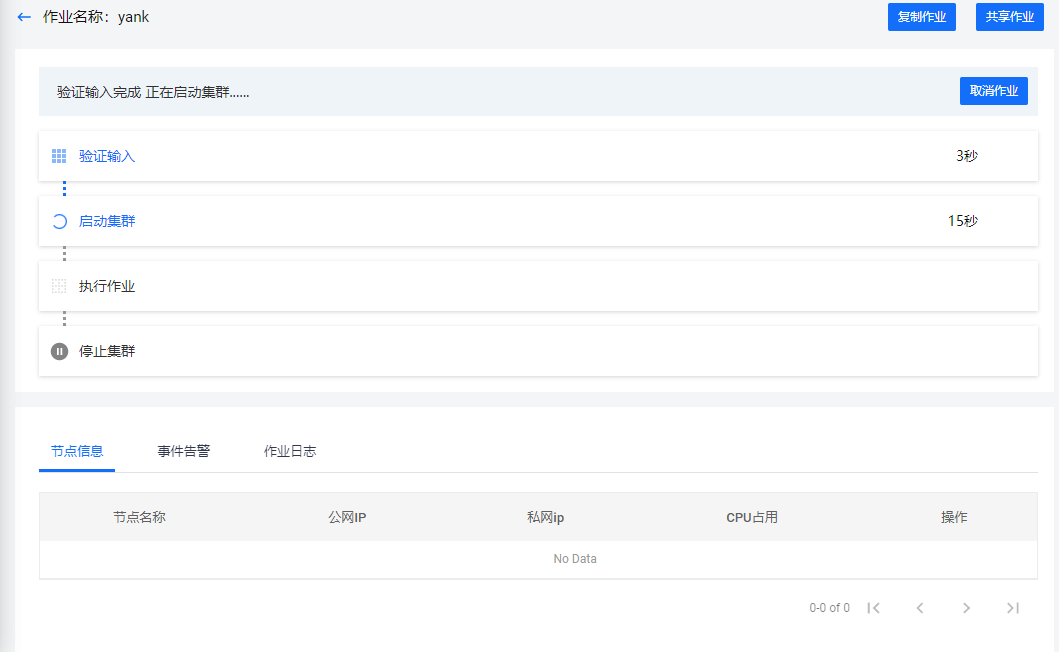Click the back arrow icon
This screenshot has width=1059, height=652.
click(x=24, y=17)
